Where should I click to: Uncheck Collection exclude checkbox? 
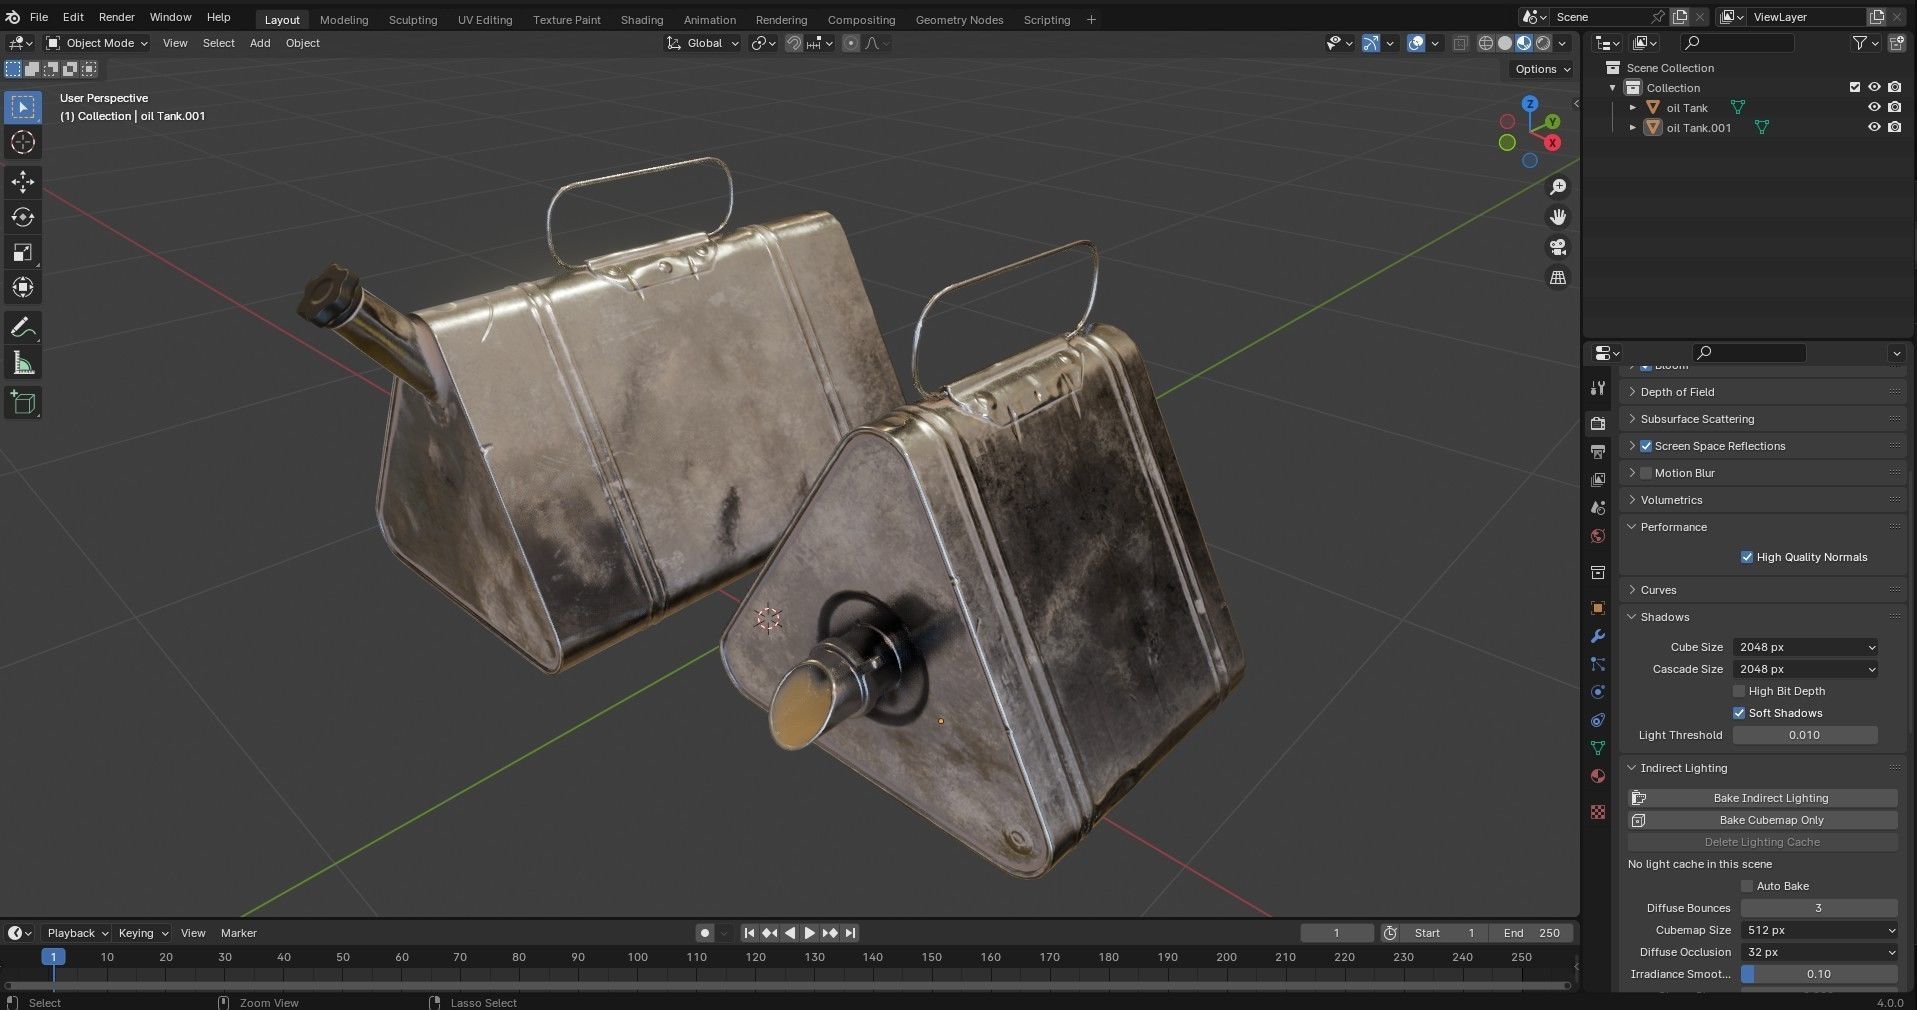point(1855,87)
